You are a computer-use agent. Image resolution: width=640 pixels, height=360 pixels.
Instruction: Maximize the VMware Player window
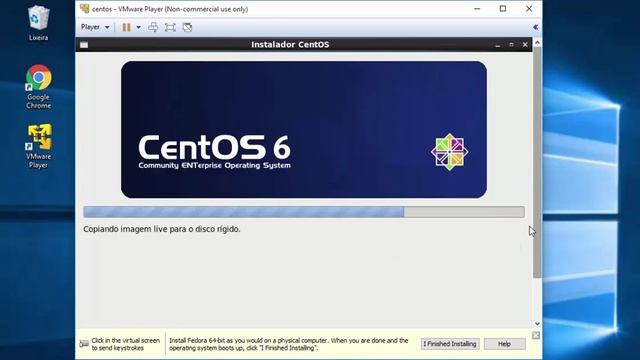[x=503, y=9]
